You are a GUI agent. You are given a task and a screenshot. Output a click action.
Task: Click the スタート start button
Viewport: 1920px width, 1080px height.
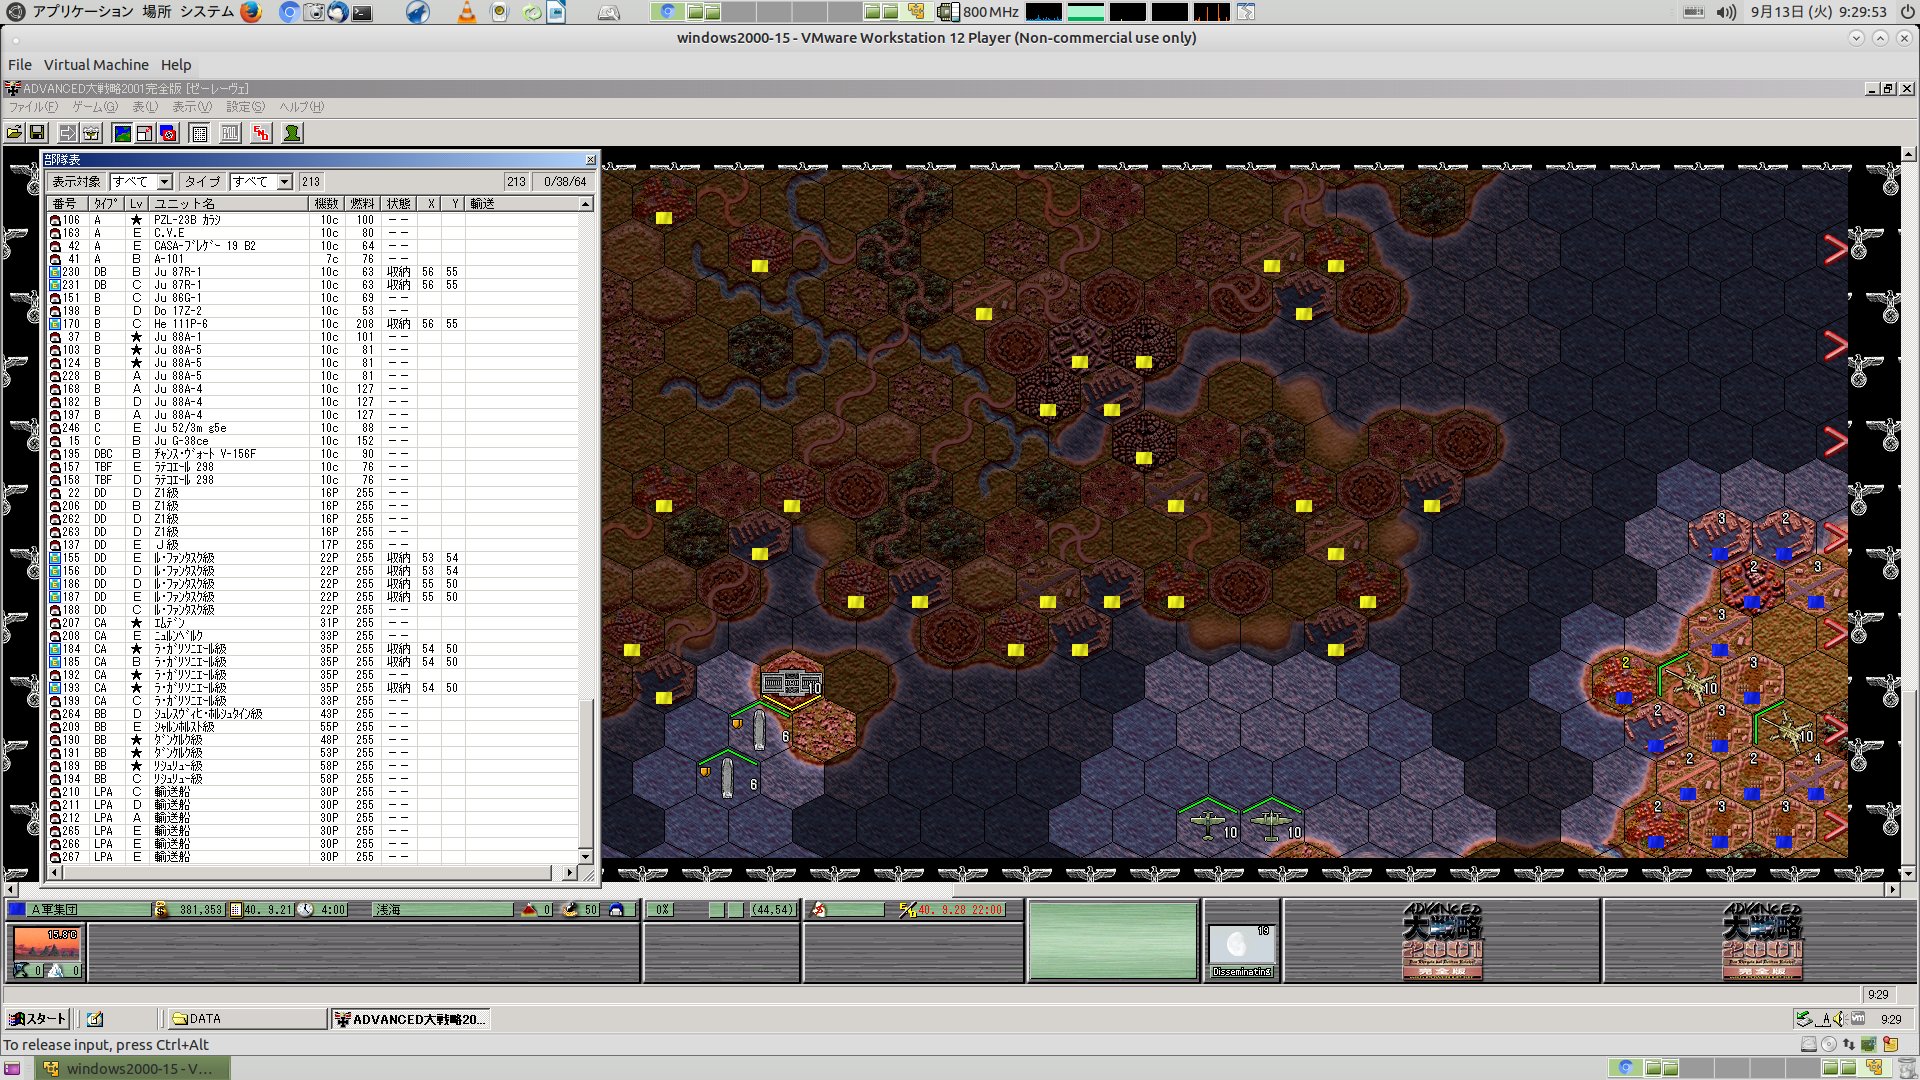38,1019
